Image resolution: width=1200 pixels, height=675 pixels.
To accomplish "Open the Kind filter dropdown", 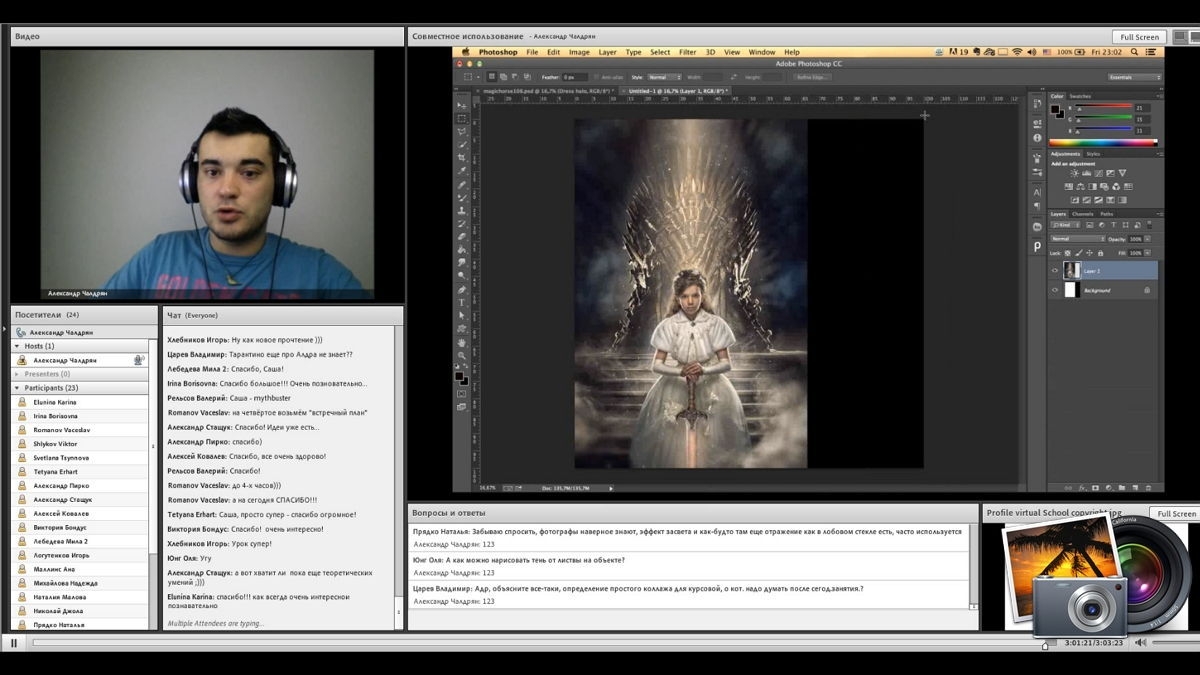I will [x=1066, y=225].
